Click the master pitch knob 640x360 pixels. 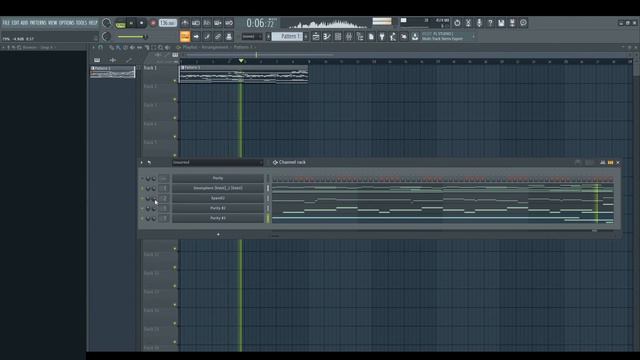[x=107, y=37]
